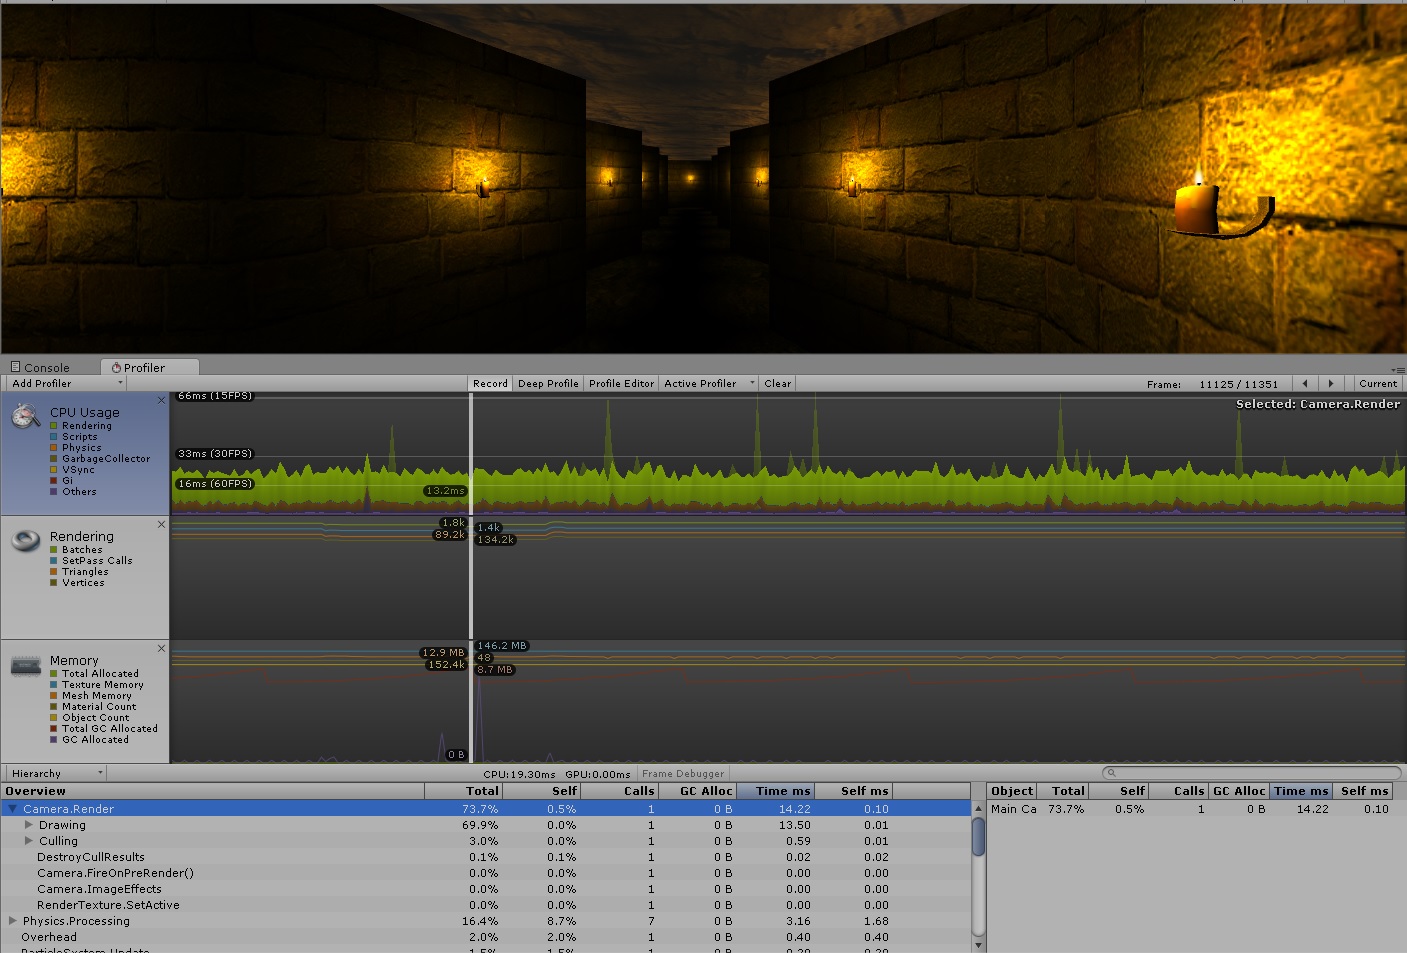Toggle Material Count series
1407x953 pixels.
pos(54,707)
